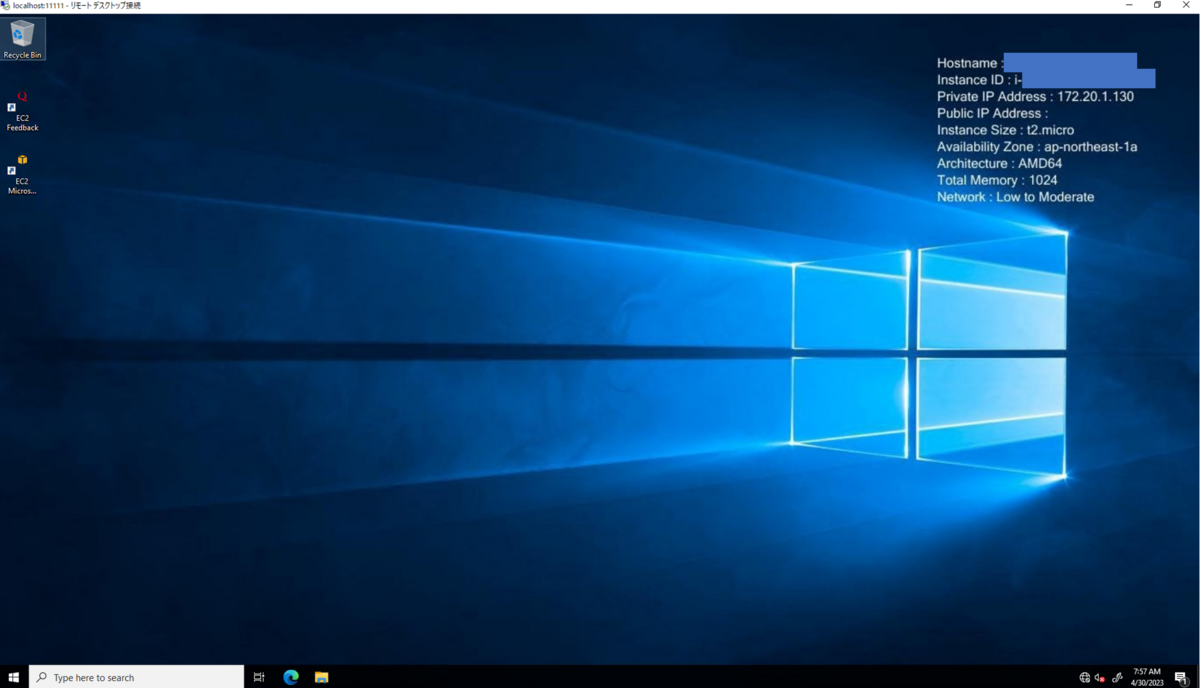Select the EC2 Microsoft desktop shortcut
The image size is (1200, 688).
tap(22, 174)
